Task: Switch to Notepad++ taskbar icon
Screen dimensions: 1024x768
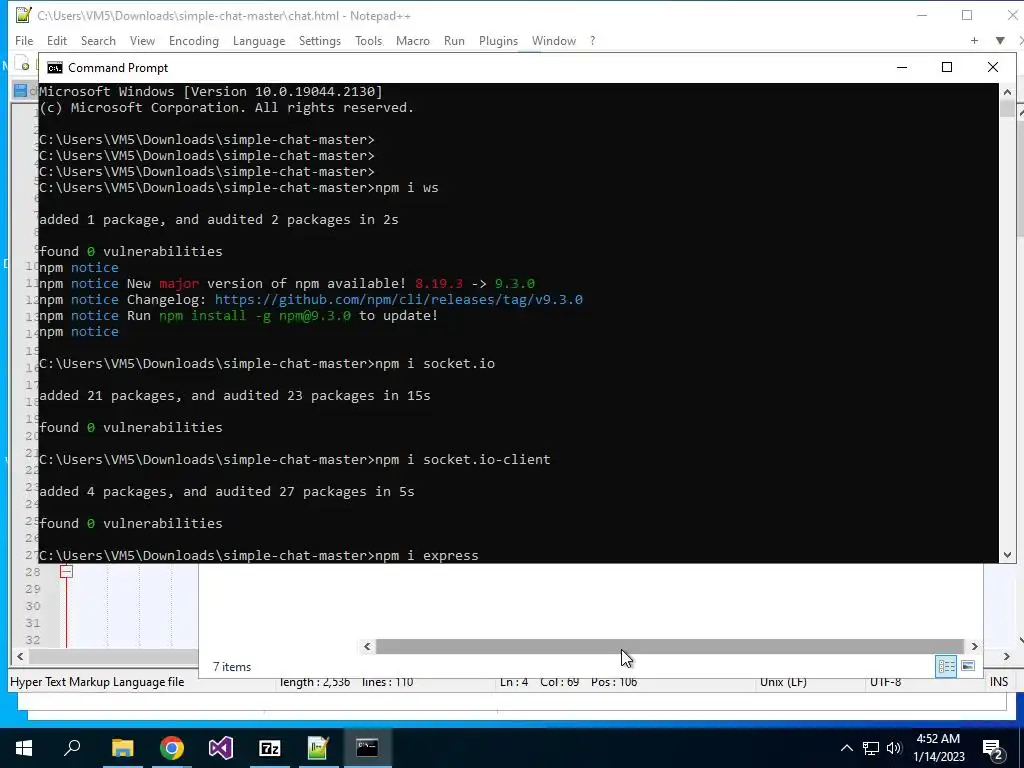Action: (318, 748)
